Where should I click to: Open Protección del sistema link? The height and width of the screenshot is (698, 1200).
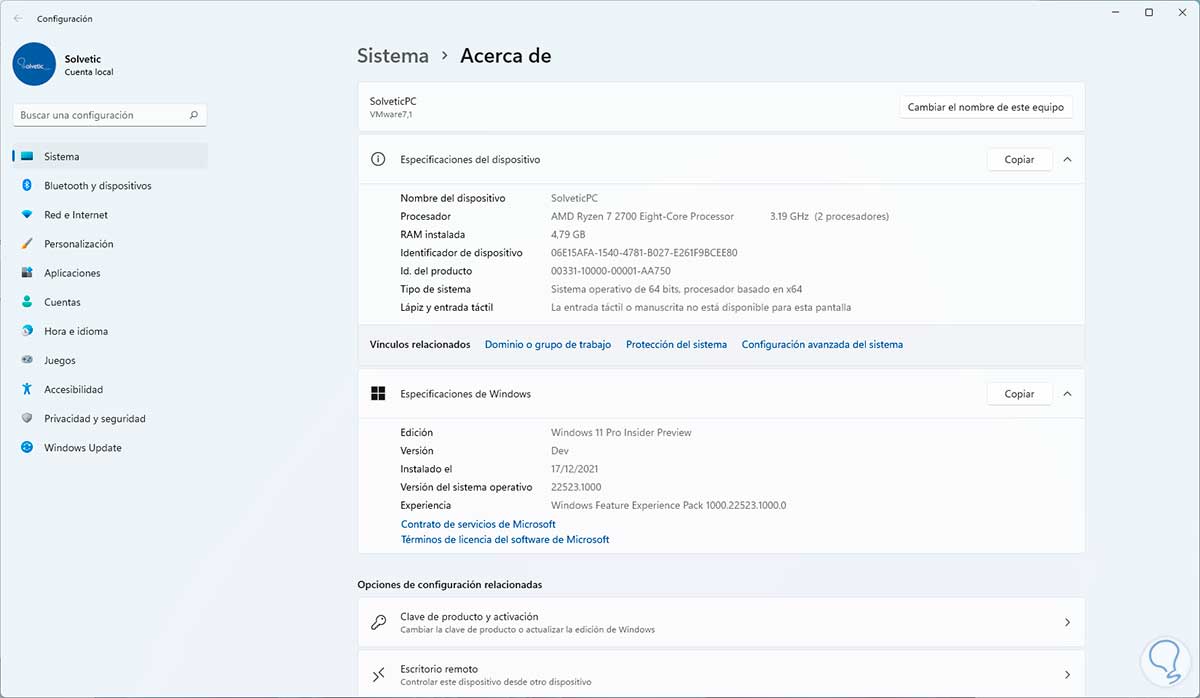[x=676, y=344]
